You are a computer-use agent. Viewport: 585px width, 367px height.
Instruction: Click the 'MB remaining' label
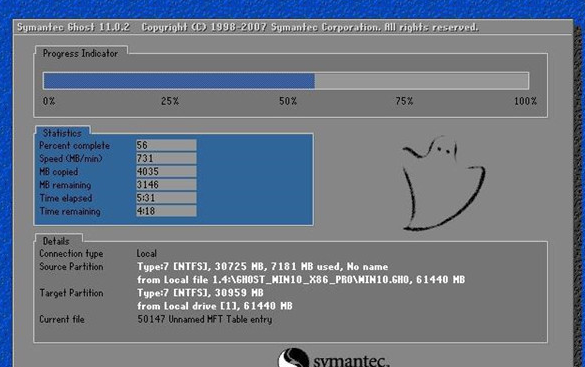65,185
